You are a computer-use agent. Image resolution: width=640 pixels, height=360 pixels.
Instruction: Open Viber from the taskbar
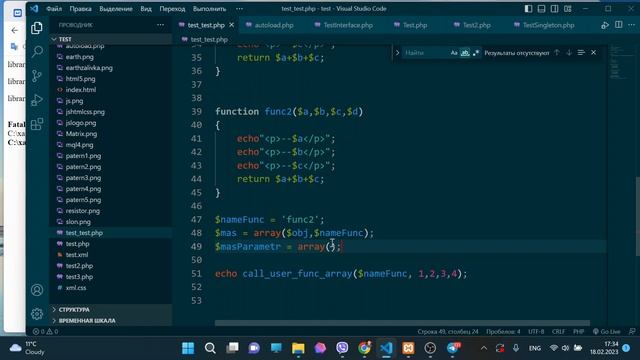coord(342,348)
